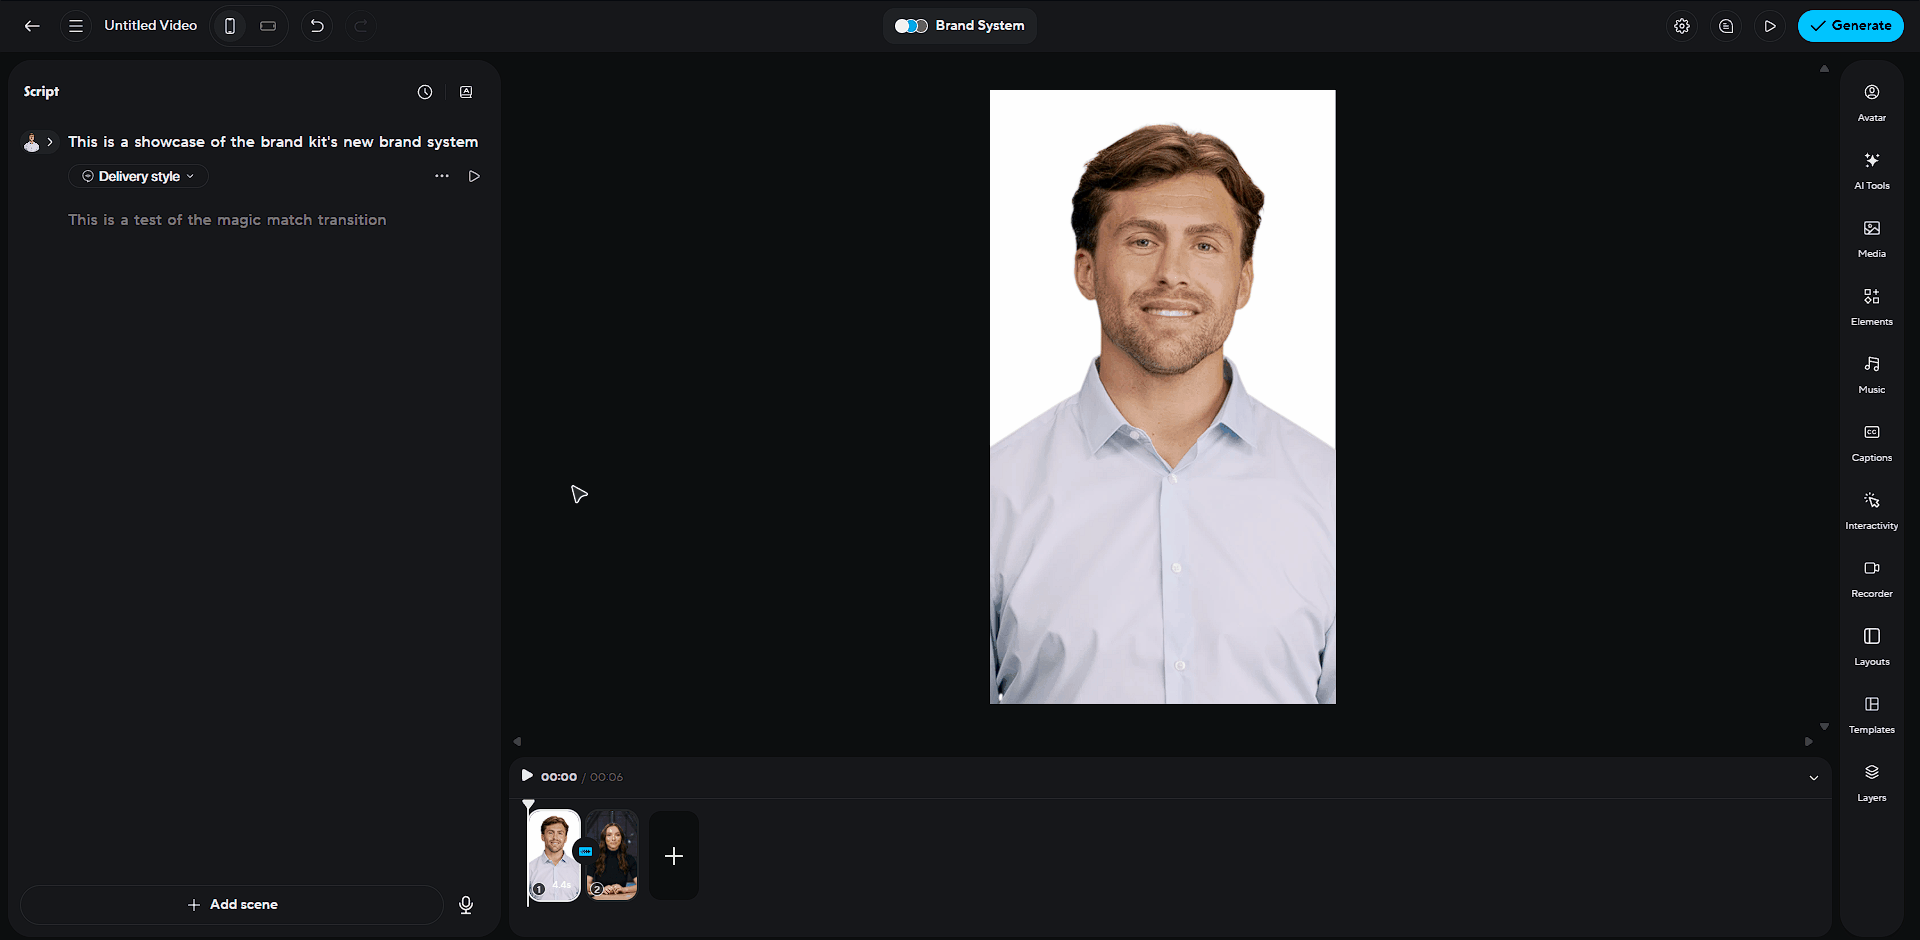Open the Captions panel
The height and width of the screenshot is (940, 1920).
click(x=1871, y=442)
